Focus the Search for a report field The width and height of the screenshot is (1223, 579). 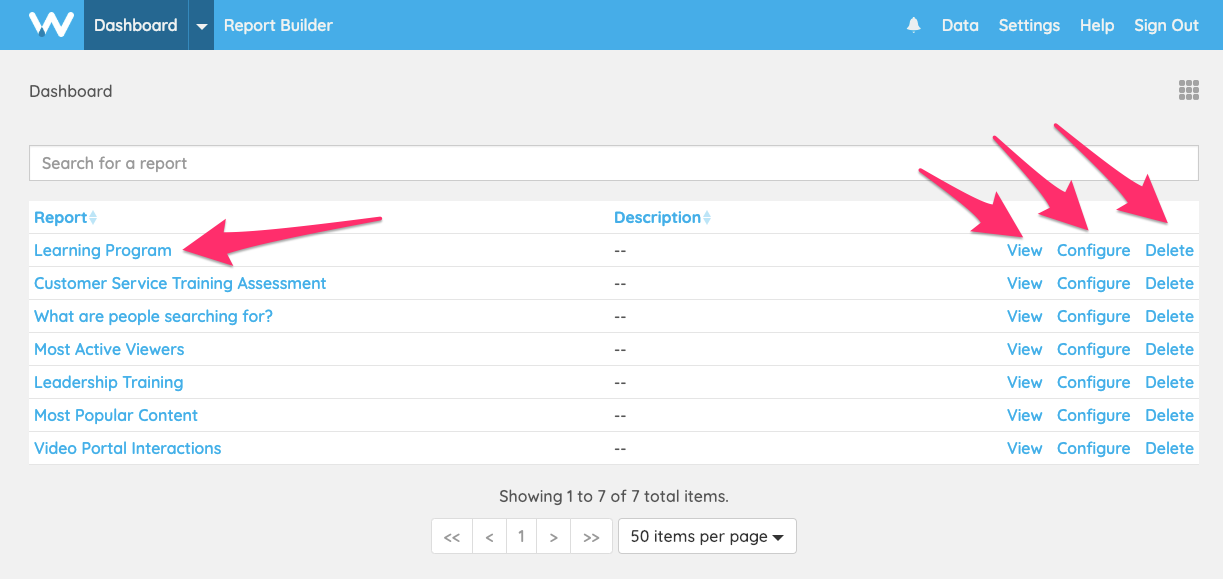point(613,163)
